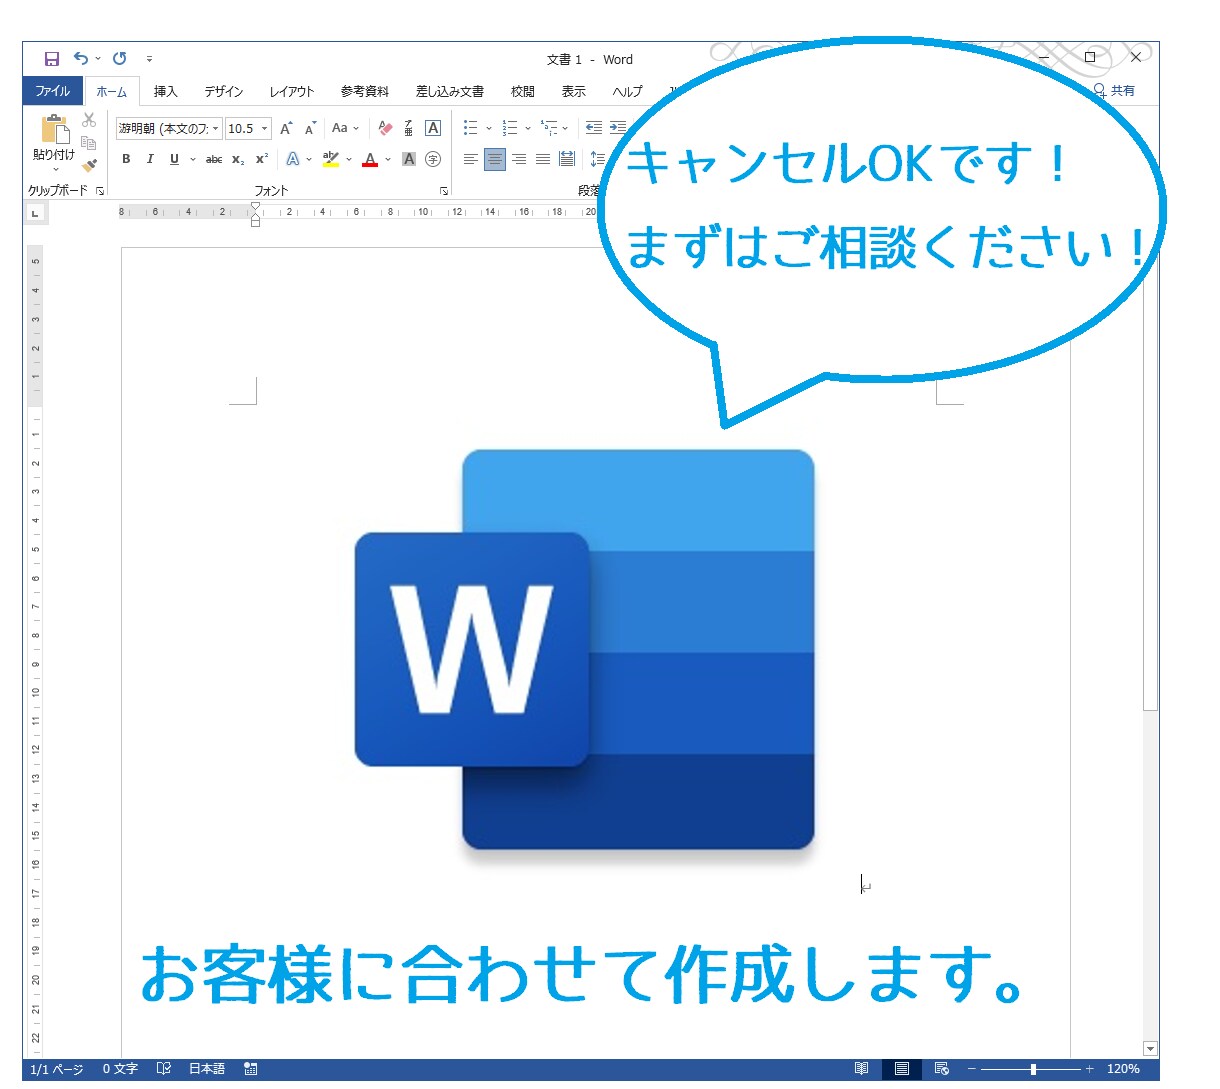Screen dimensions: 1220x1089
Task: Toggle subscript formatting
Action: (x=238, y=159)
